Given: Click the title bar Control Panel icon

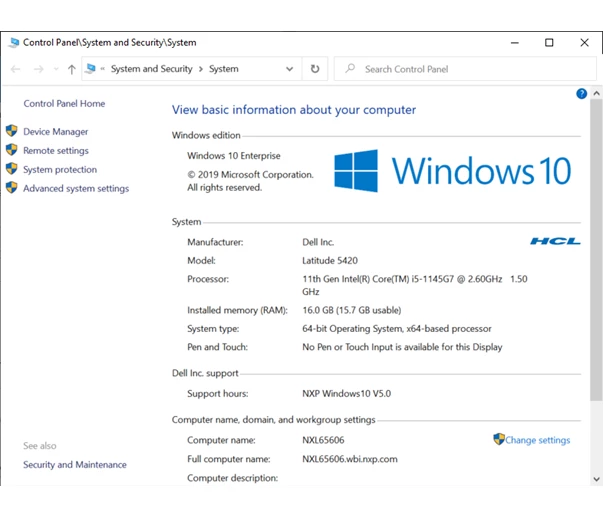Looking at the screenshot, I should (x=14, y=42).
